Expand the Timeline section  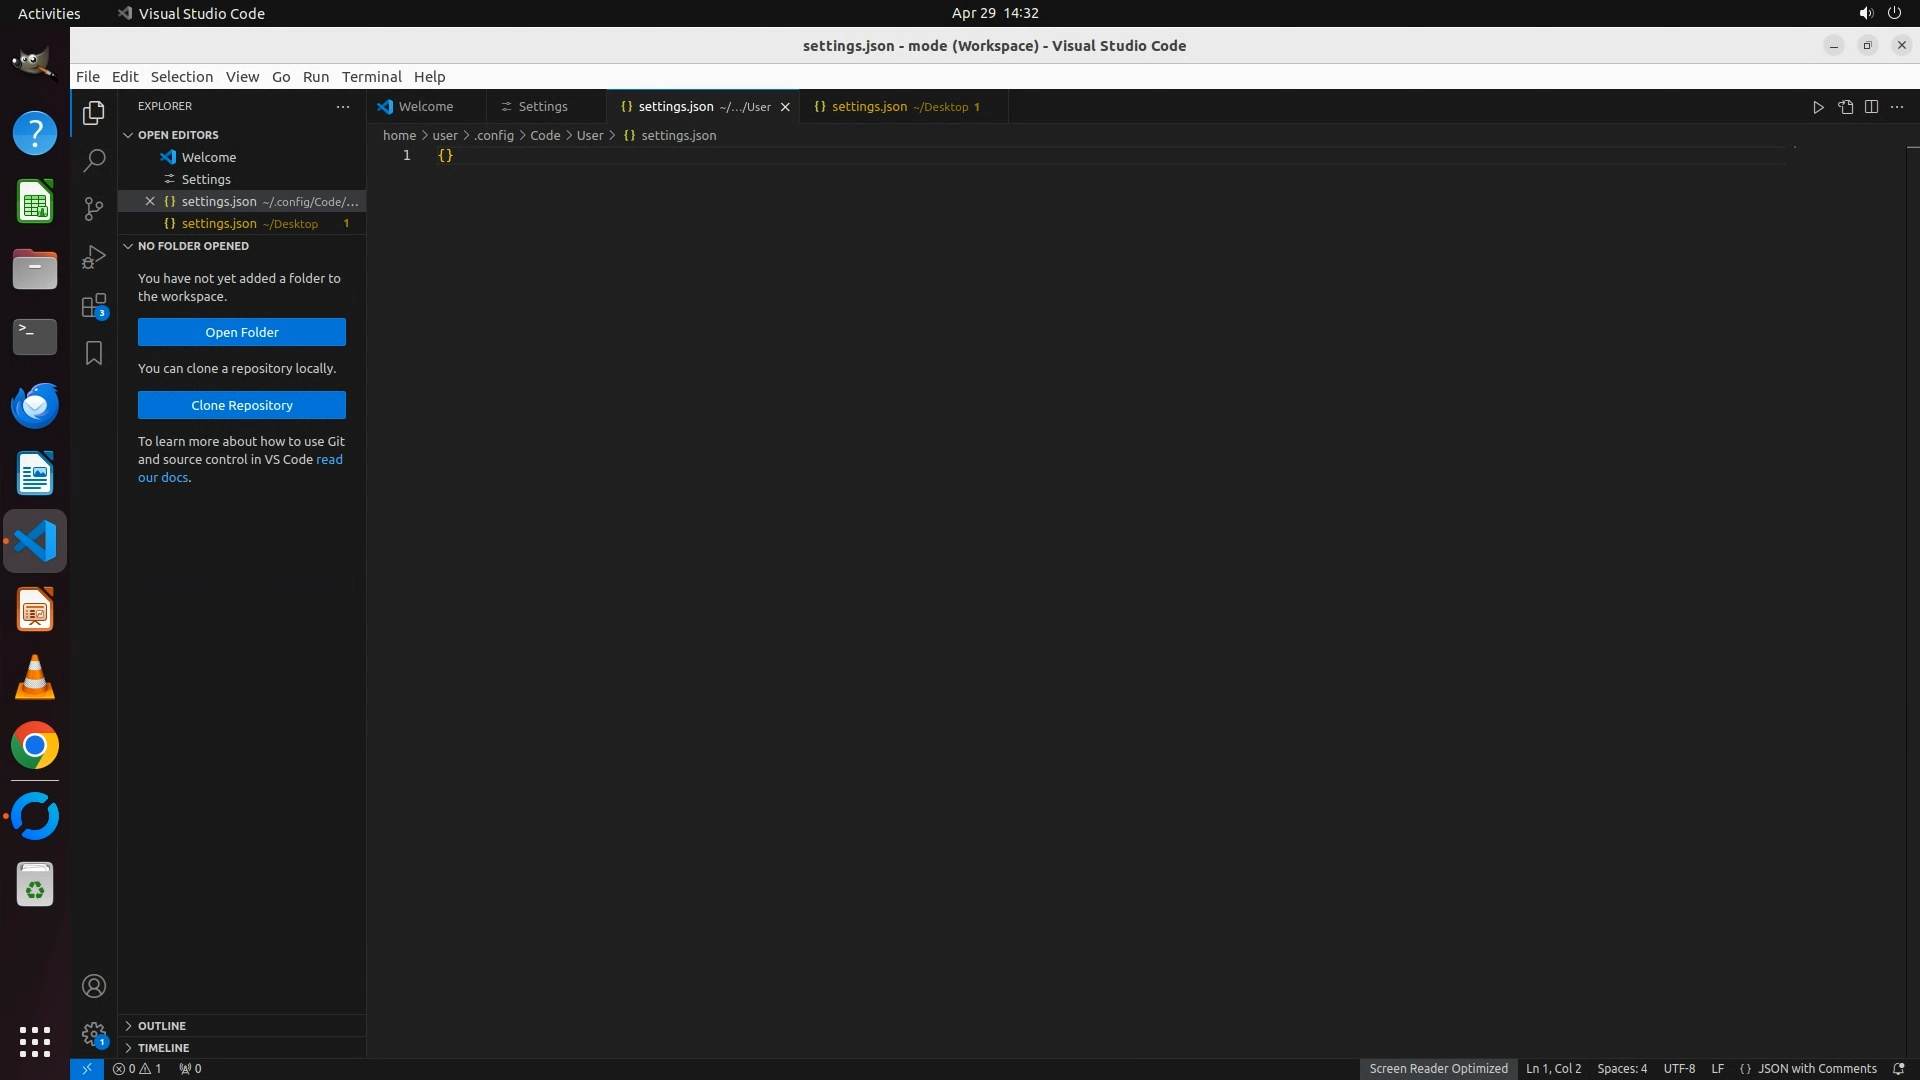(x=163, y=1048)
